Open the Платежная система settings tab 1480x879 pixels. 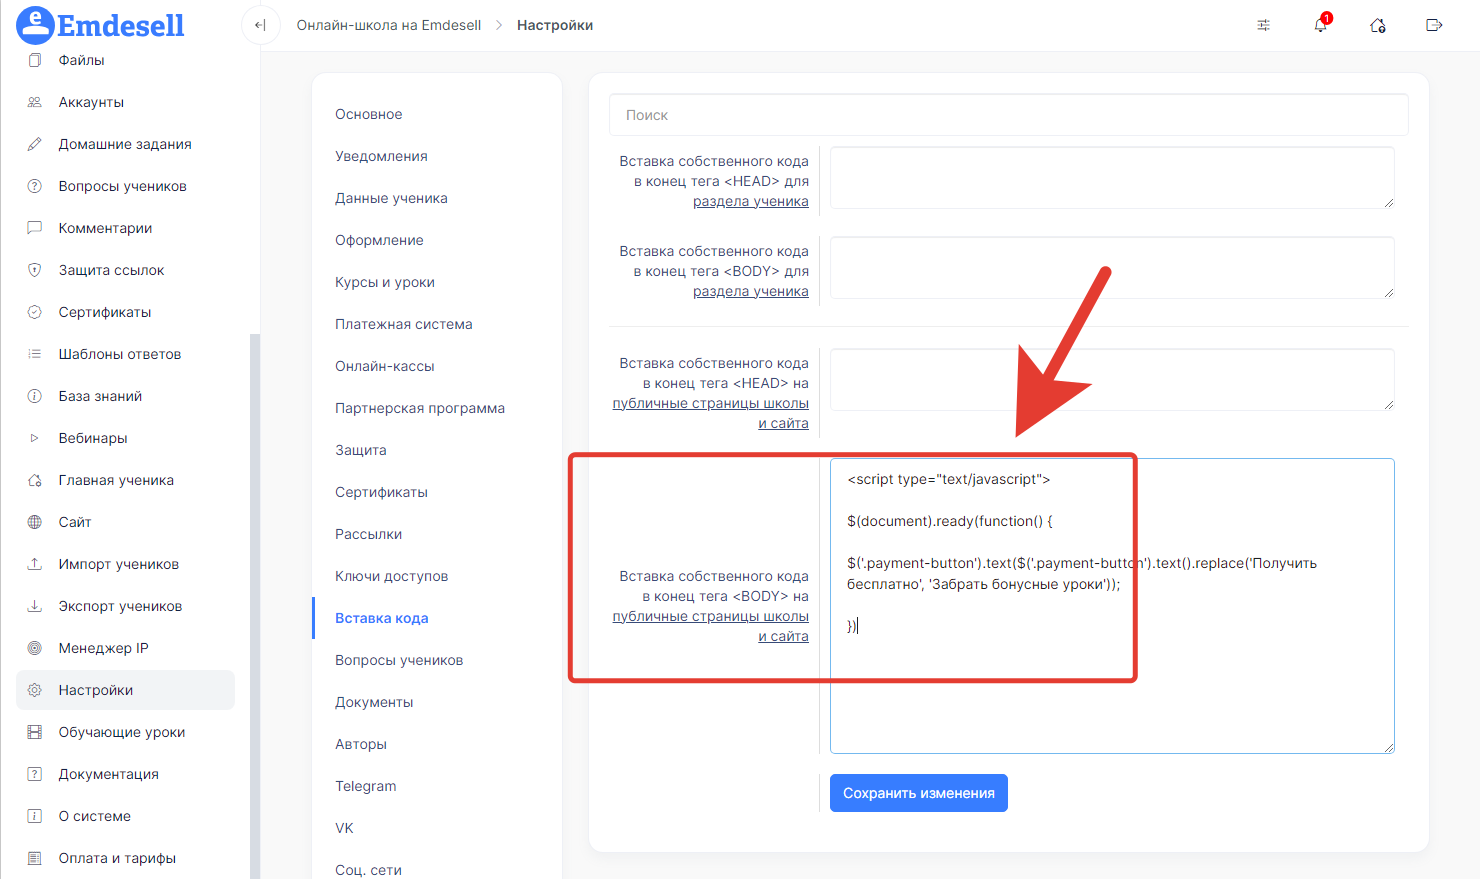pos(403,324)
